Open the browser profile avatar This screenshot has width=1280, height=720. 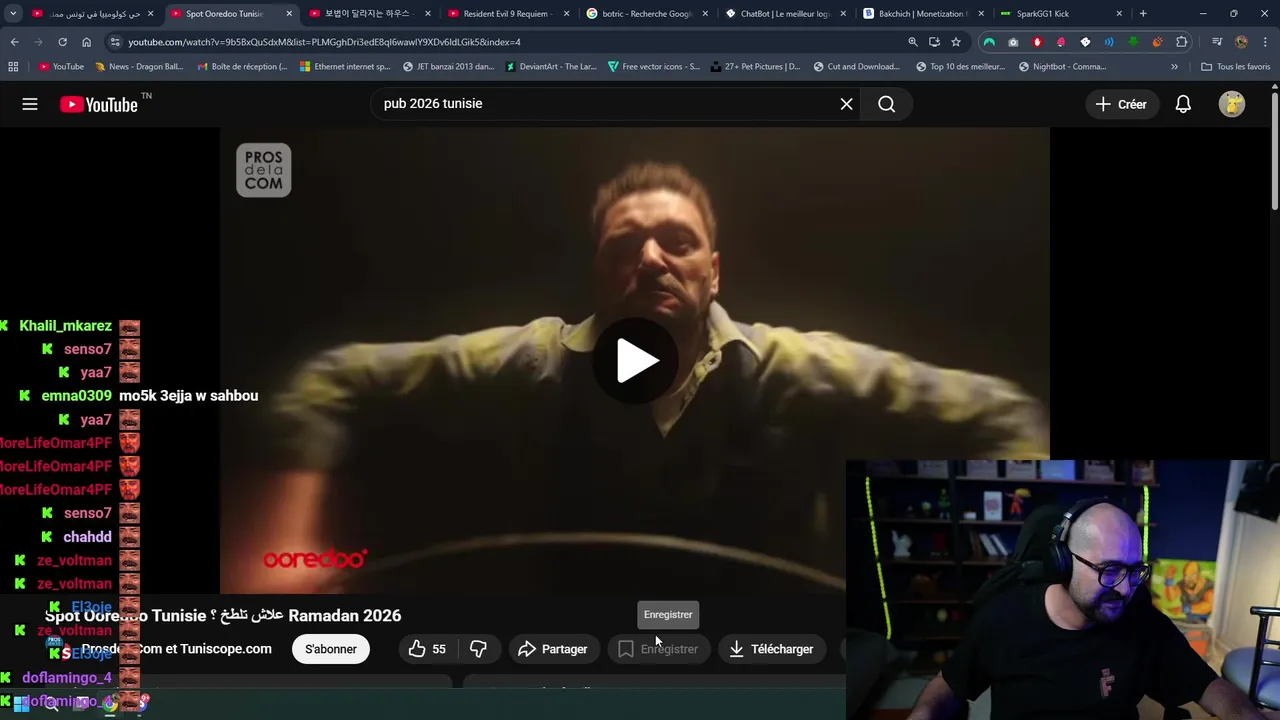pyautogui.click(x=1241, y=42)
